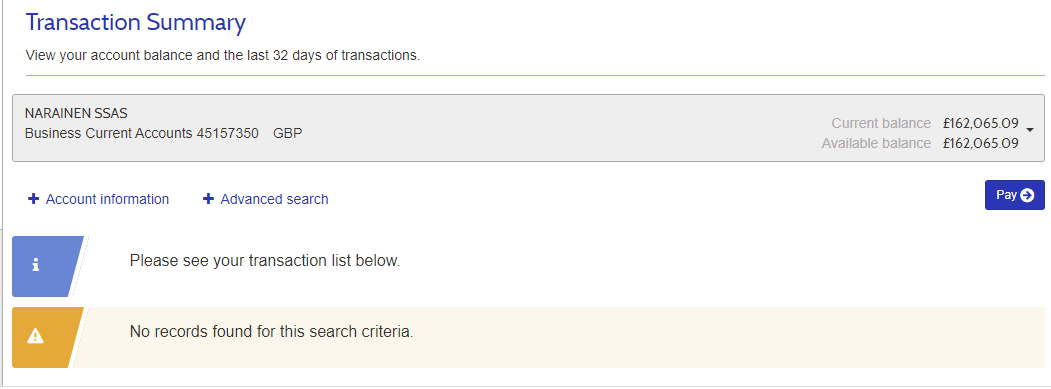
Task: Click the Transaction Summary heading
Action: tap(135, 23)
